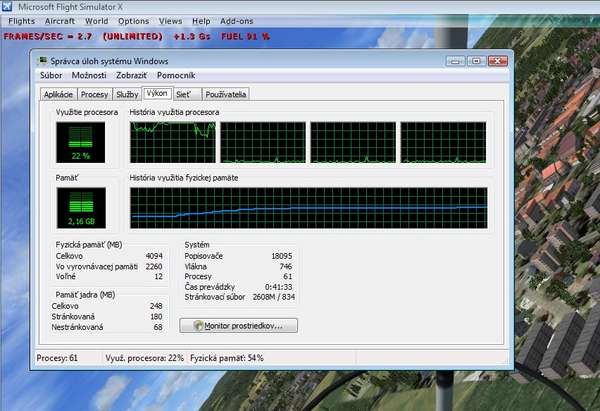Image resolution: width=600 pixels, height=411 pixels.
Task: Open the Help menu in Flight Simulator
Action: tap(201, 21)
